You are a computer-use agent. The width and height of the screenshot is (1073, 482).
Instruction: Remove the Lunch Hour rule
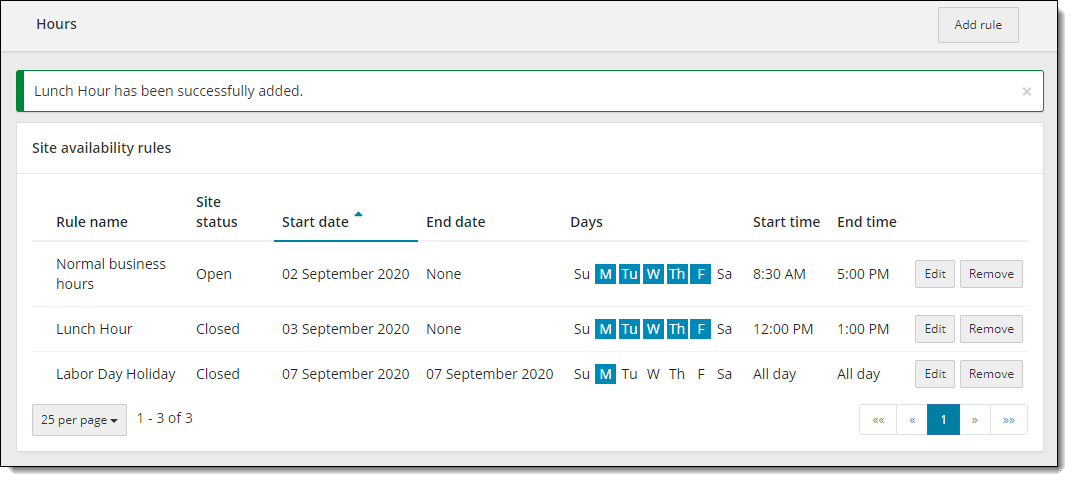pyautogui.click(x=991, y=329)
